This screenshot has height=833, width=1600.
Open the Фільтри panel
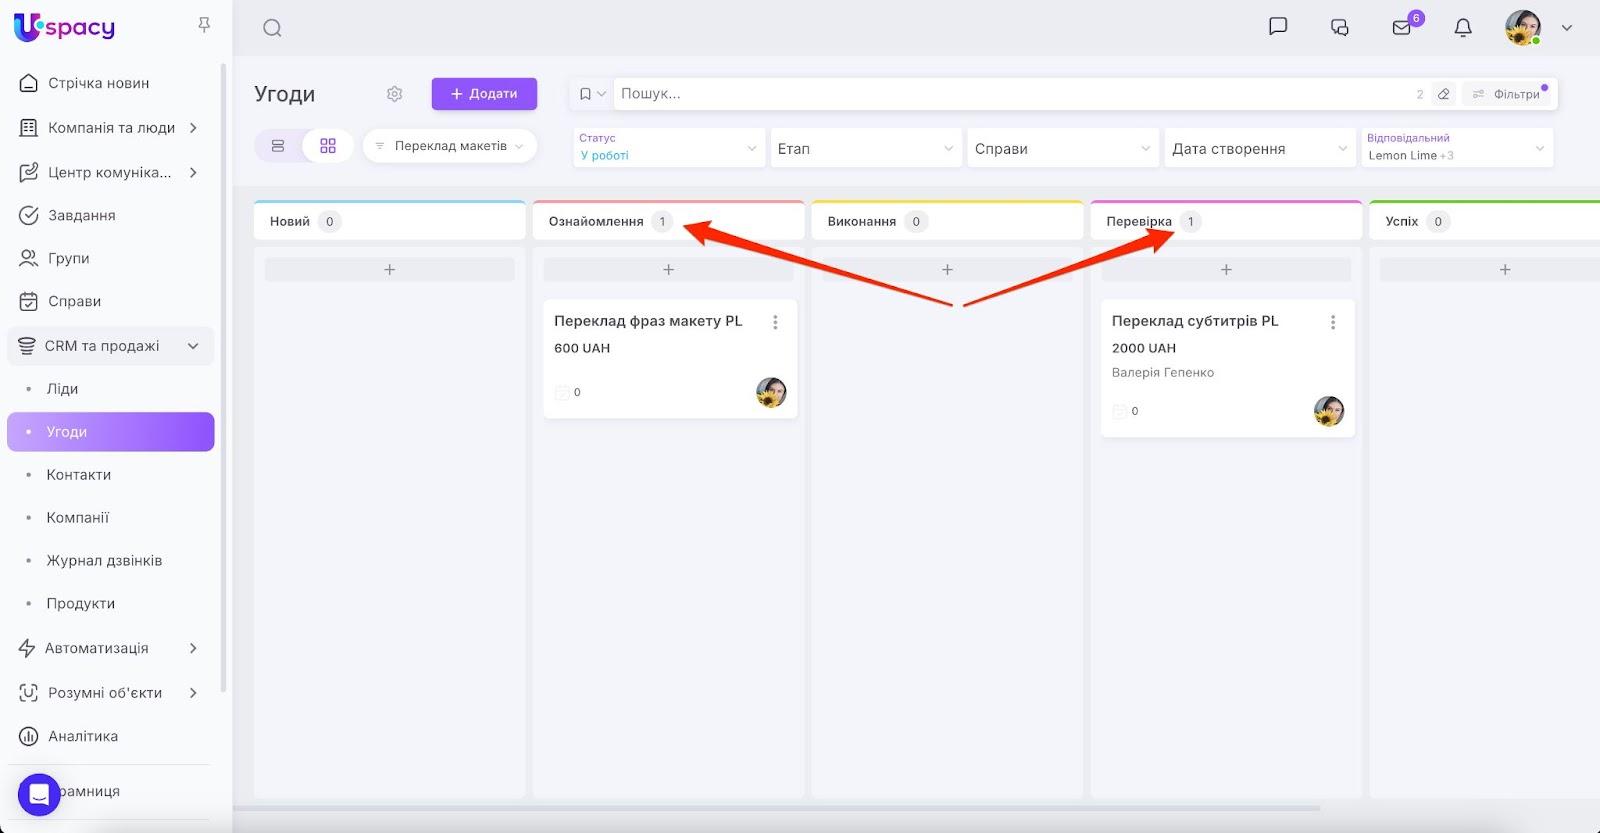click(x=1506, y=94)
